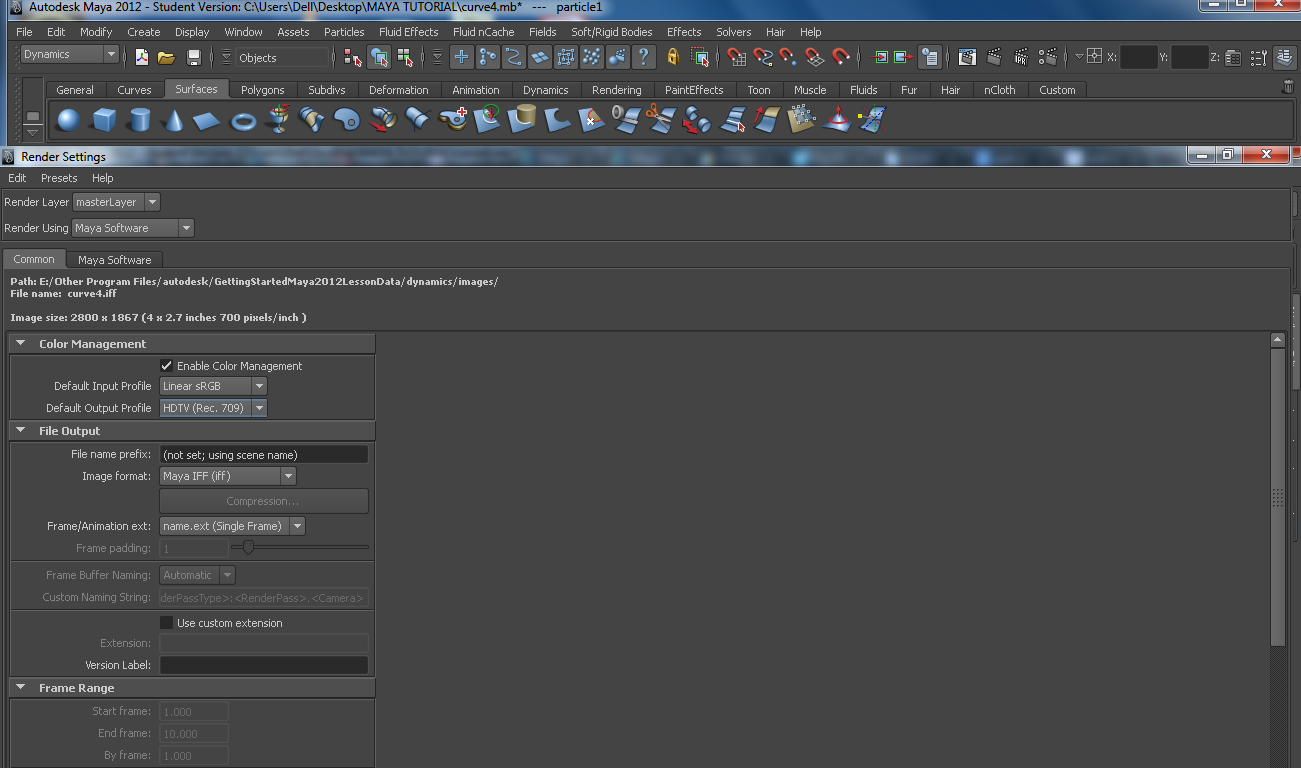1301x768 pixels.
Task: Open the Soft/Rigid Bodies menu
Action: [x=612, y=32]
